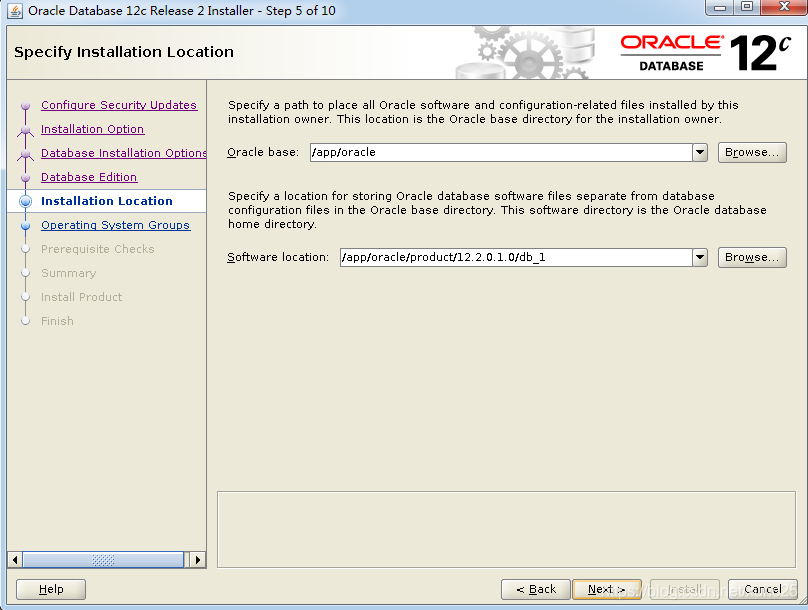
Task: Click the empty message area panel
Action: 507,530
